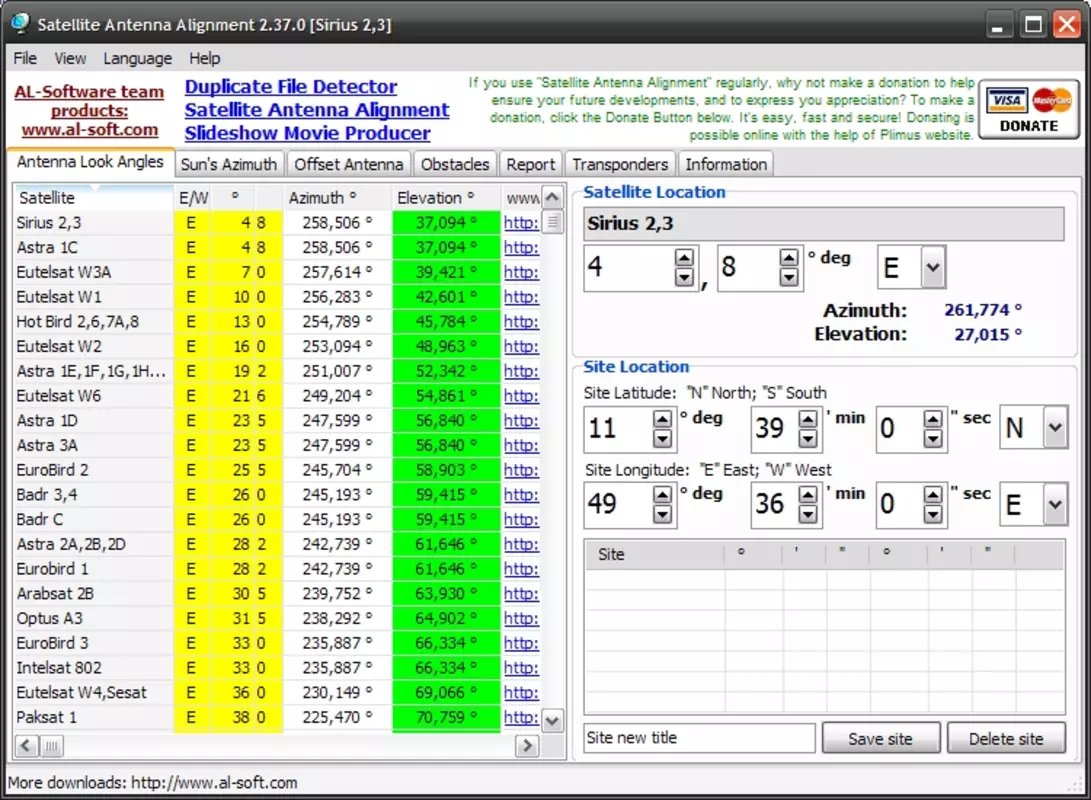Open http link for Hot Bird 2,6,7A,8

521,321
